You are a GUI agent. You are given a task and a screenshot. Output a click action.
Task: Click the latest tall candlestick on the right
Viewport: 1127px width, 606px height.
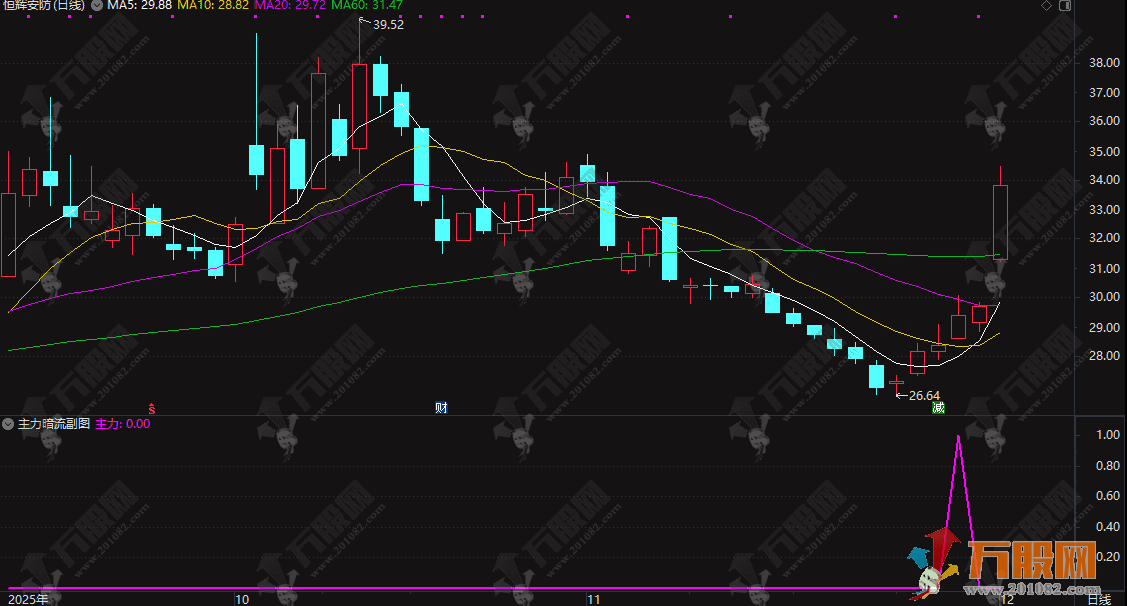(999, 222)
